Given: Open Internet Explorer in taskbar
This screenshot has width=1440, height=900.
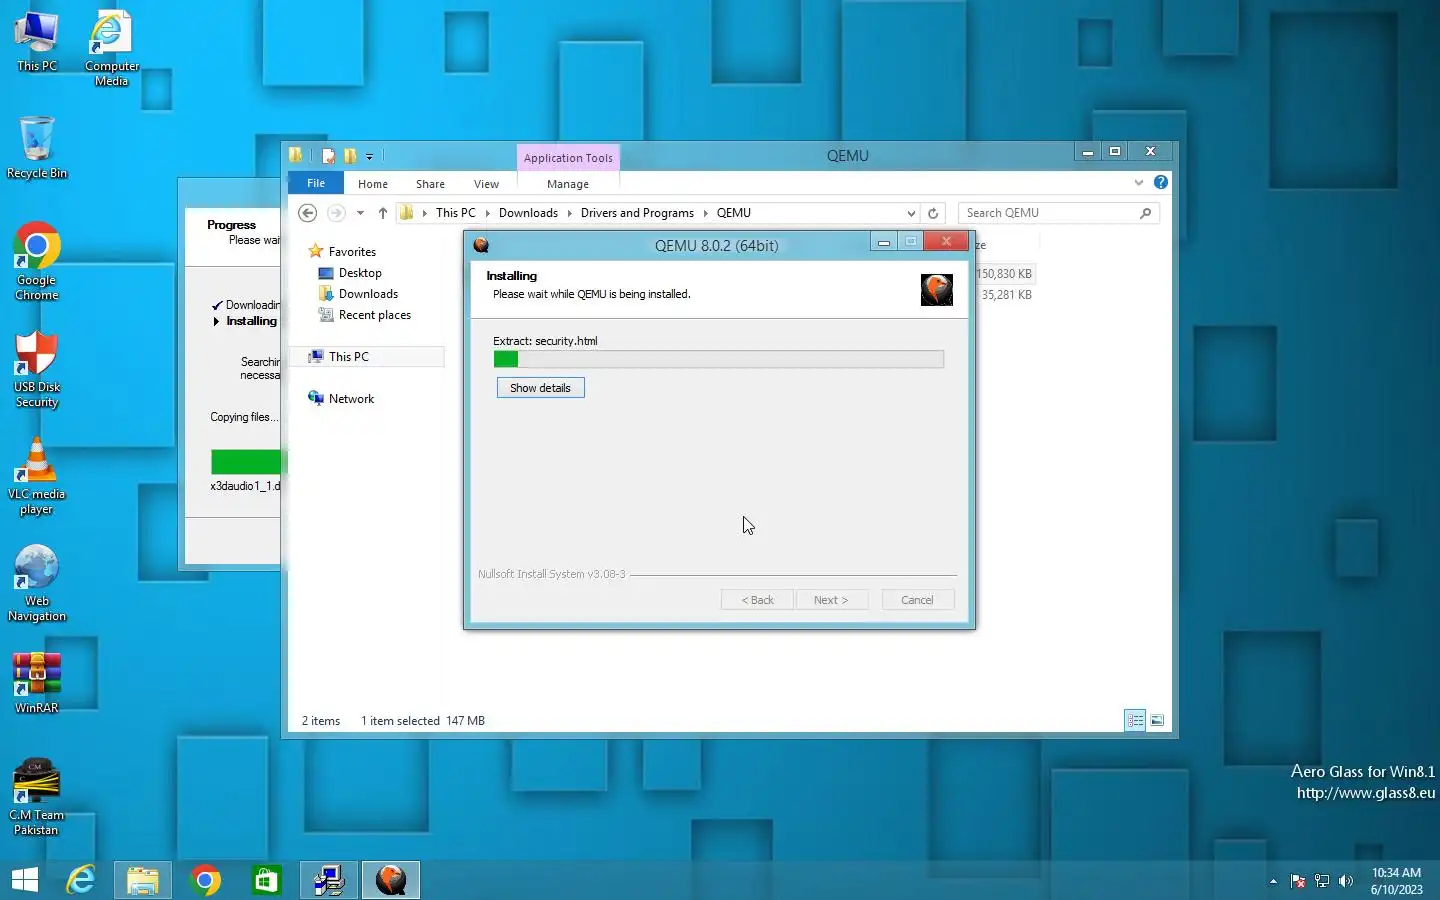Looking at the screenshot, I should click(81, 880).
